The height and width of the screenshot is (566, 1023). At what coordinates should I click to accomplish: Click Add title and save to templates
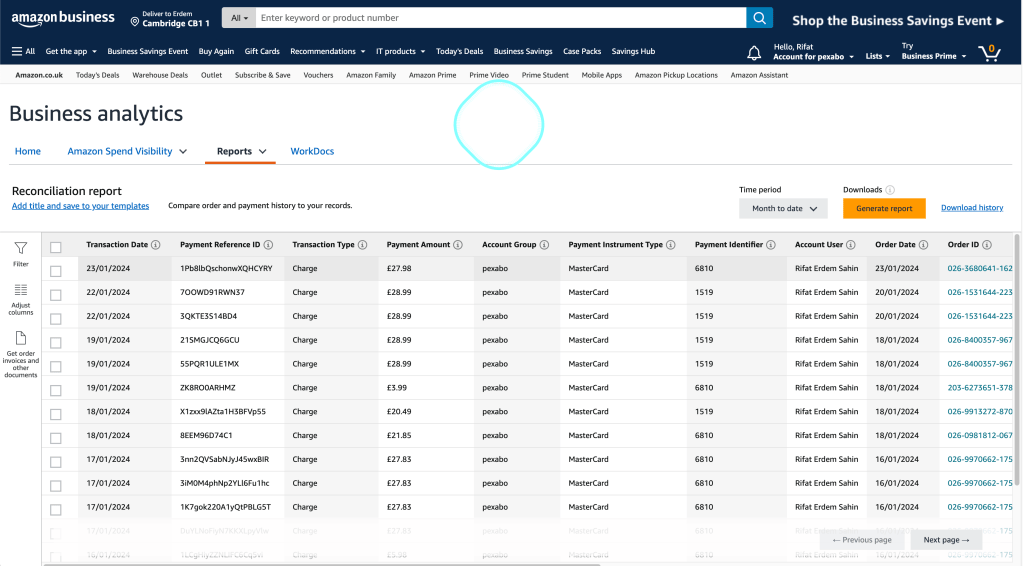coord(80,206)
